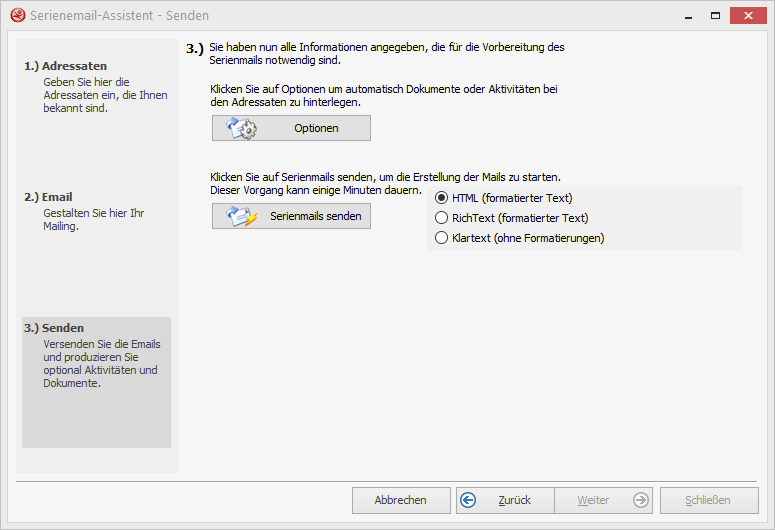Jump to step 1.) Adressaten in the sidebar
Image resolution: width=775 pixels, height=530 pixels.
(x=66, y=66)
